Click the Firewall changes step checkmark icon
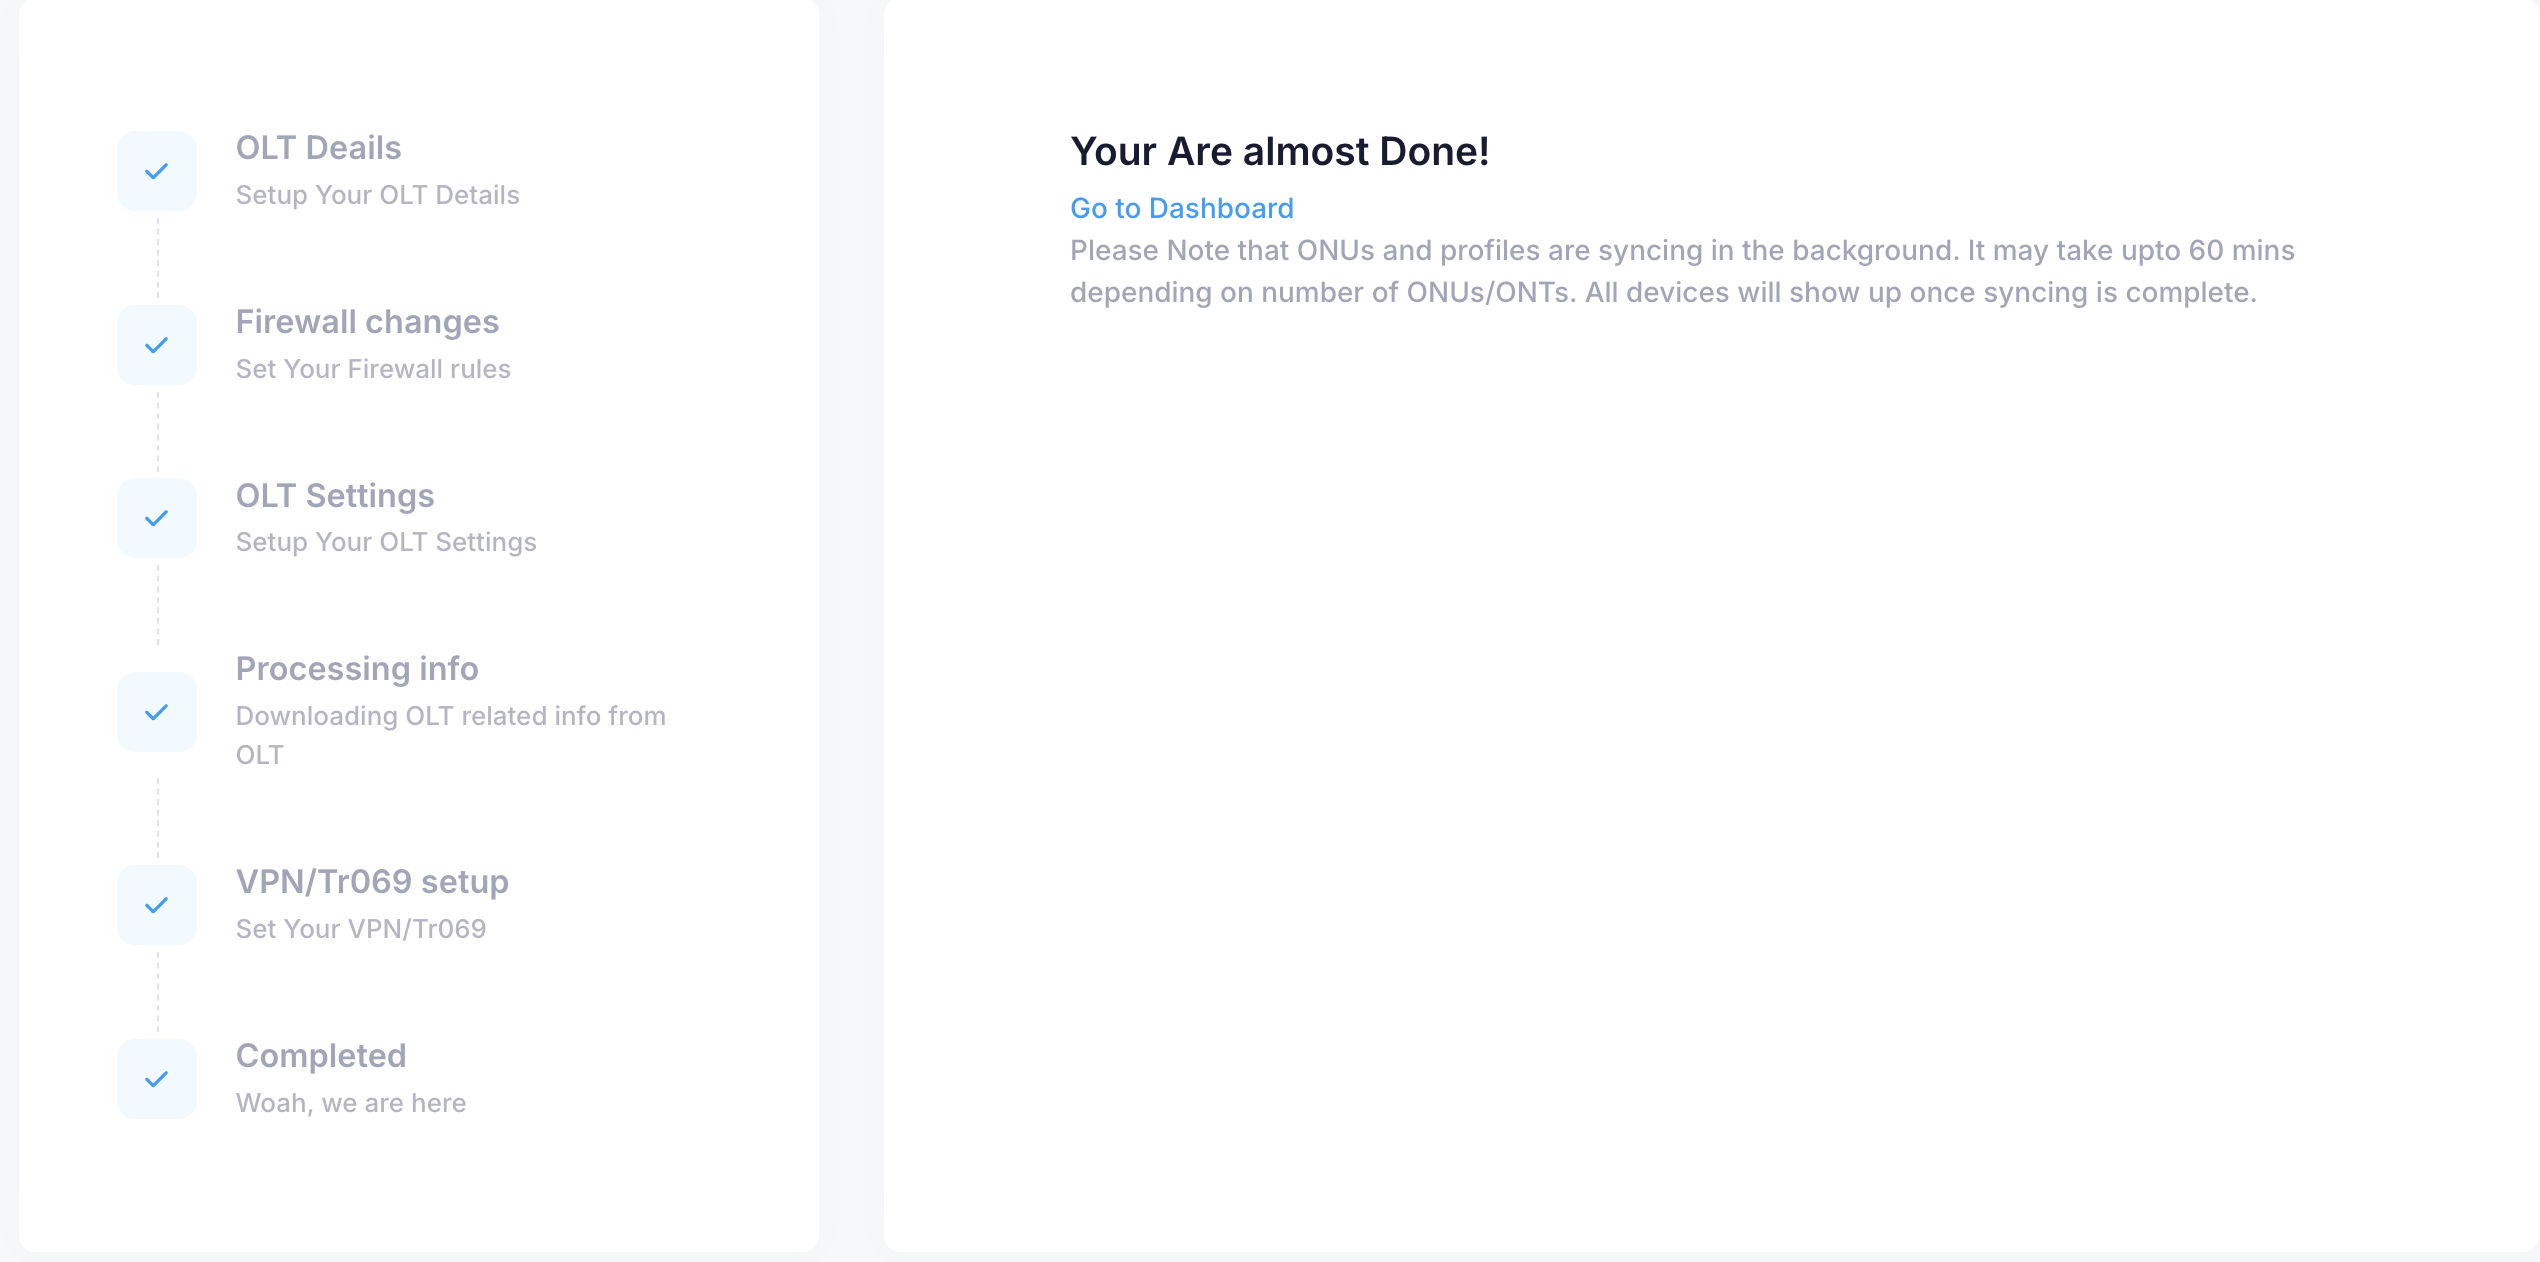 coord(157,345)
